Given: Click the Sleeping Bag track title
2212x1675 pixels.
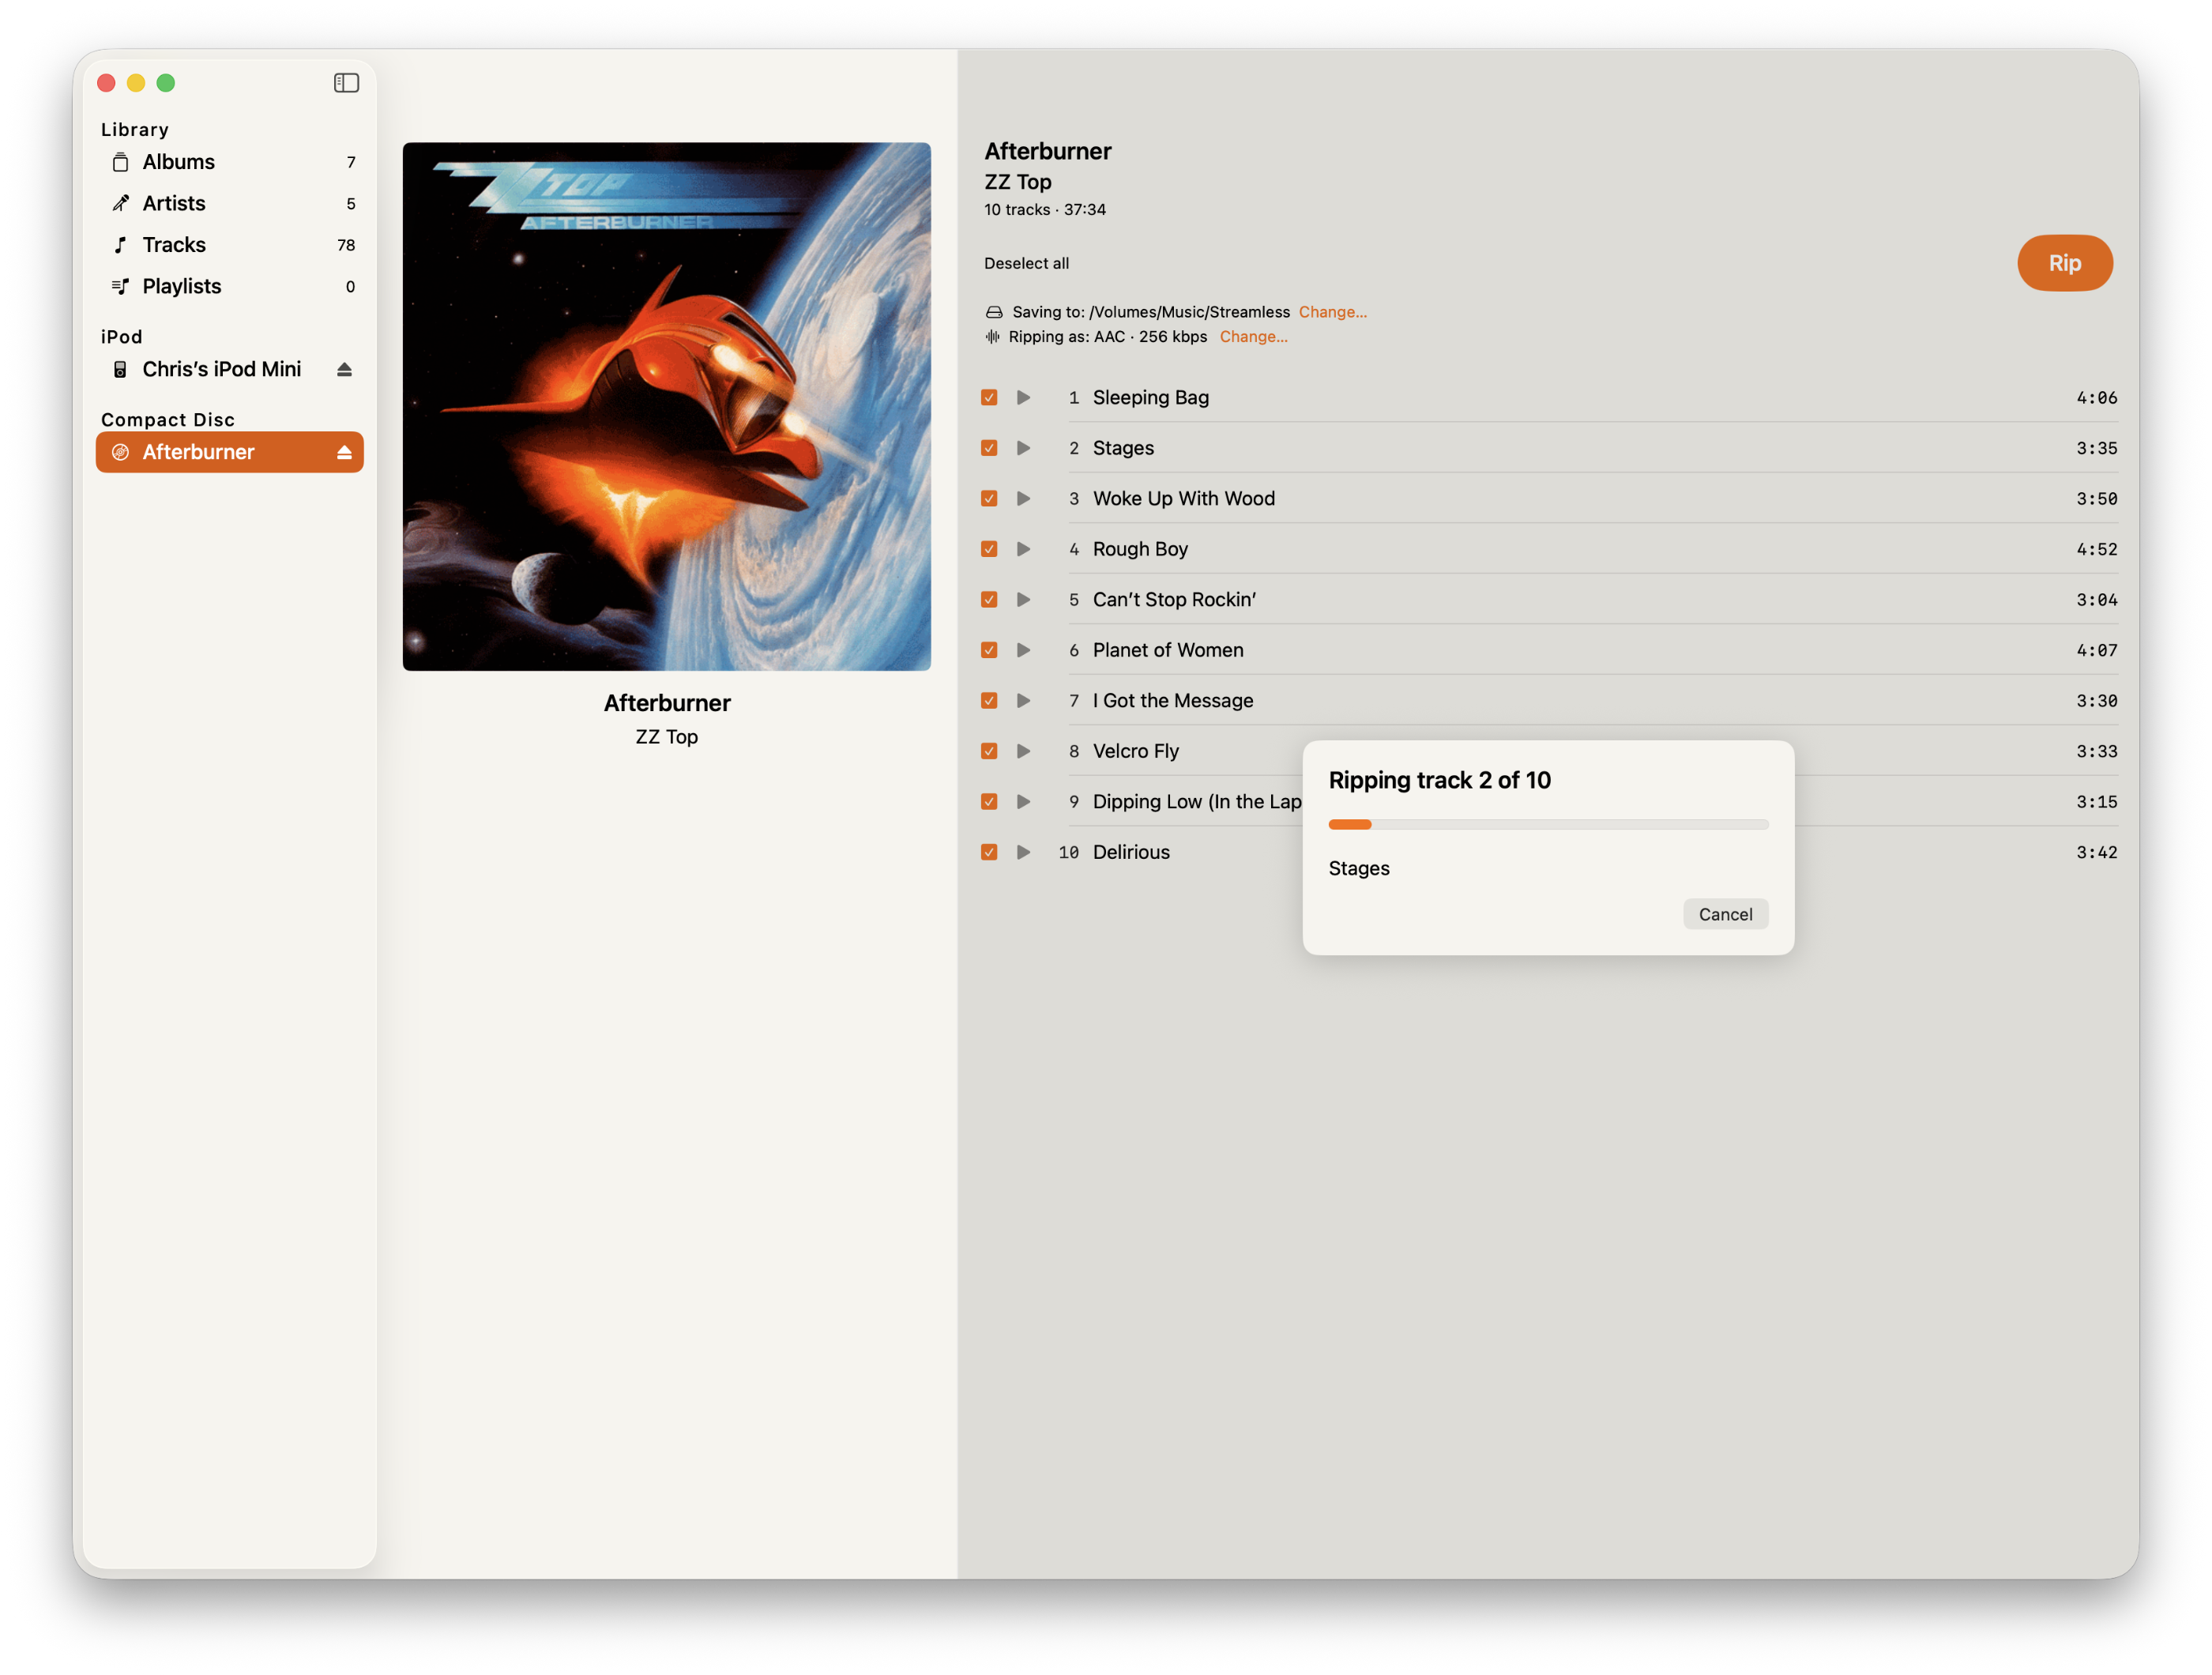Looking at the screenshot, I should pyautogui.click(x=1151, y=397).
